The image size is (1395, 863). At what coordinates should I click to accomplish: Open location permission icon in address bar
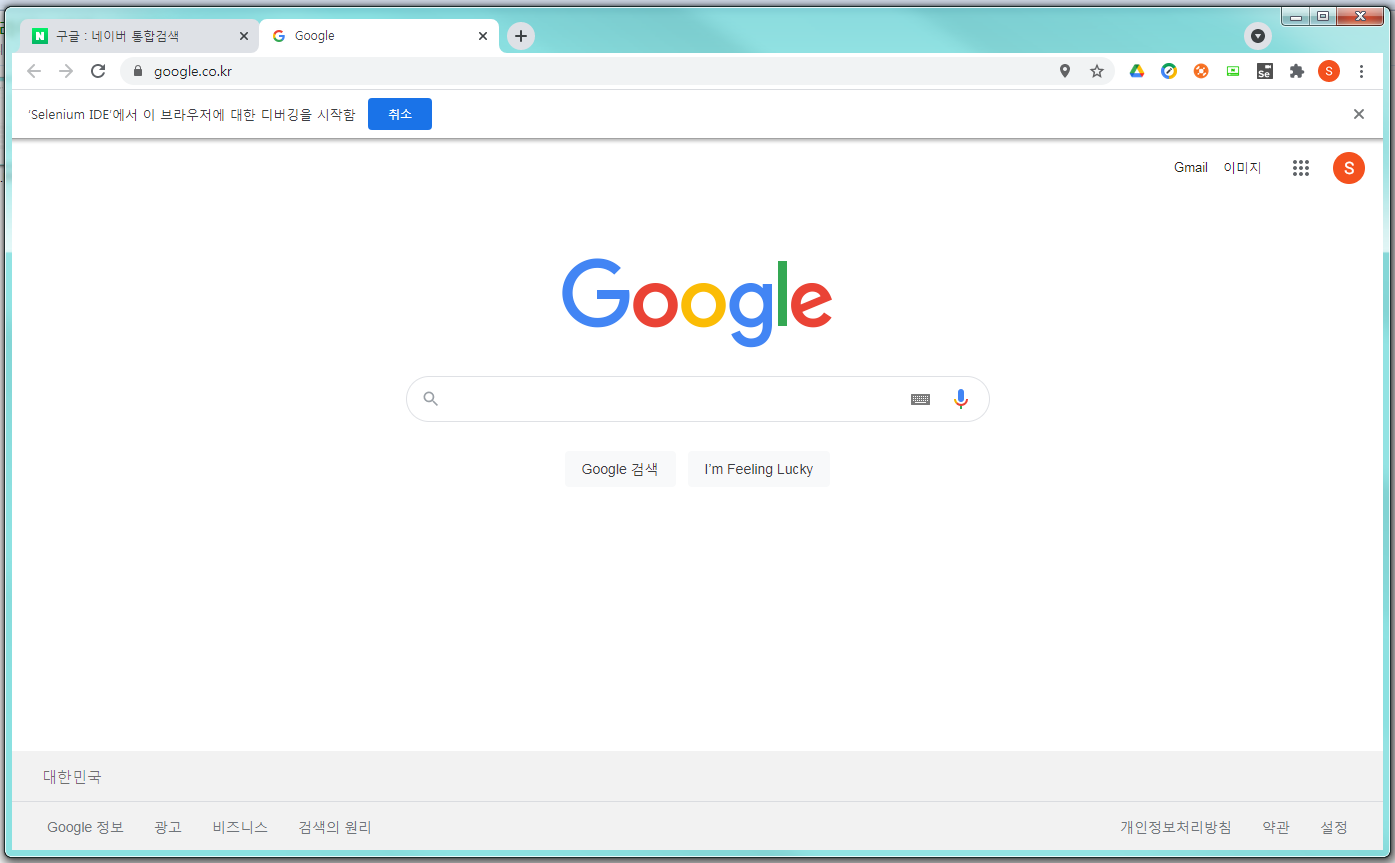coord(1065,71)
